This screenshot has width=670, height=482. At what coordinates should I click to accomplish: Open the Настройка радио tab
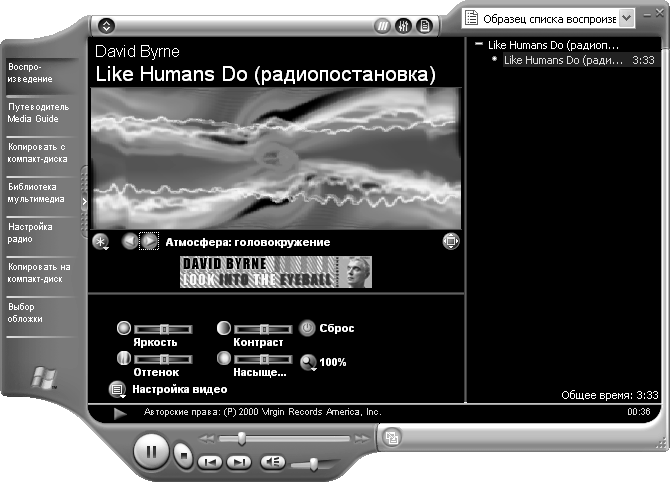point(41,233)
